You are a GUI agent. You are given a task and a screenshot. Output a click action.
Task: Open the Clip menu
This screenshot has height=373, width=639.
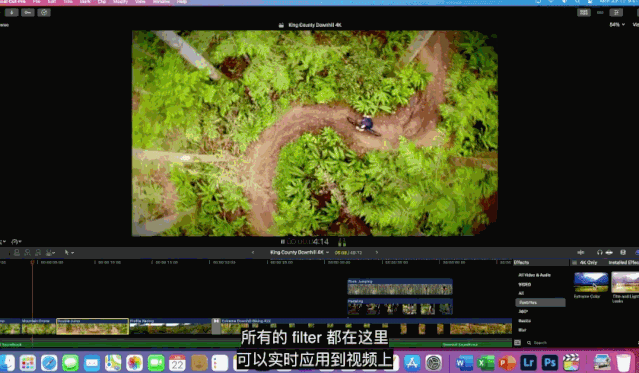click(101, 2)
